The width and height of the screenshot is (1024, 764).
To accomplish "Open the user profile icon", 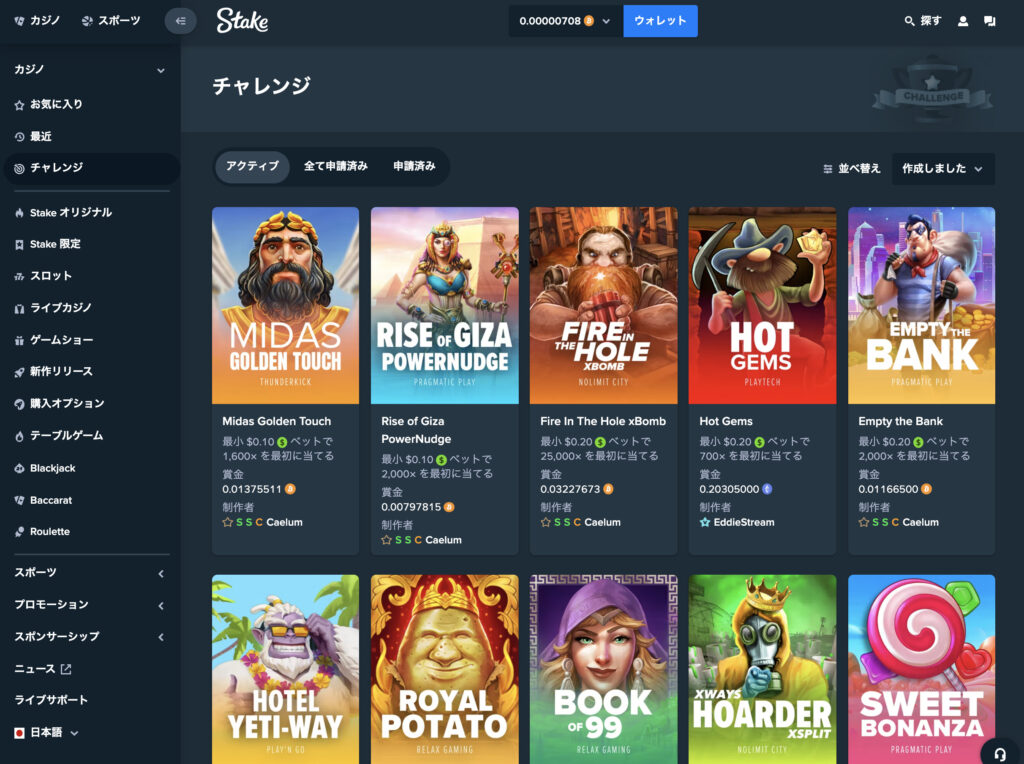I will point(963,21).
